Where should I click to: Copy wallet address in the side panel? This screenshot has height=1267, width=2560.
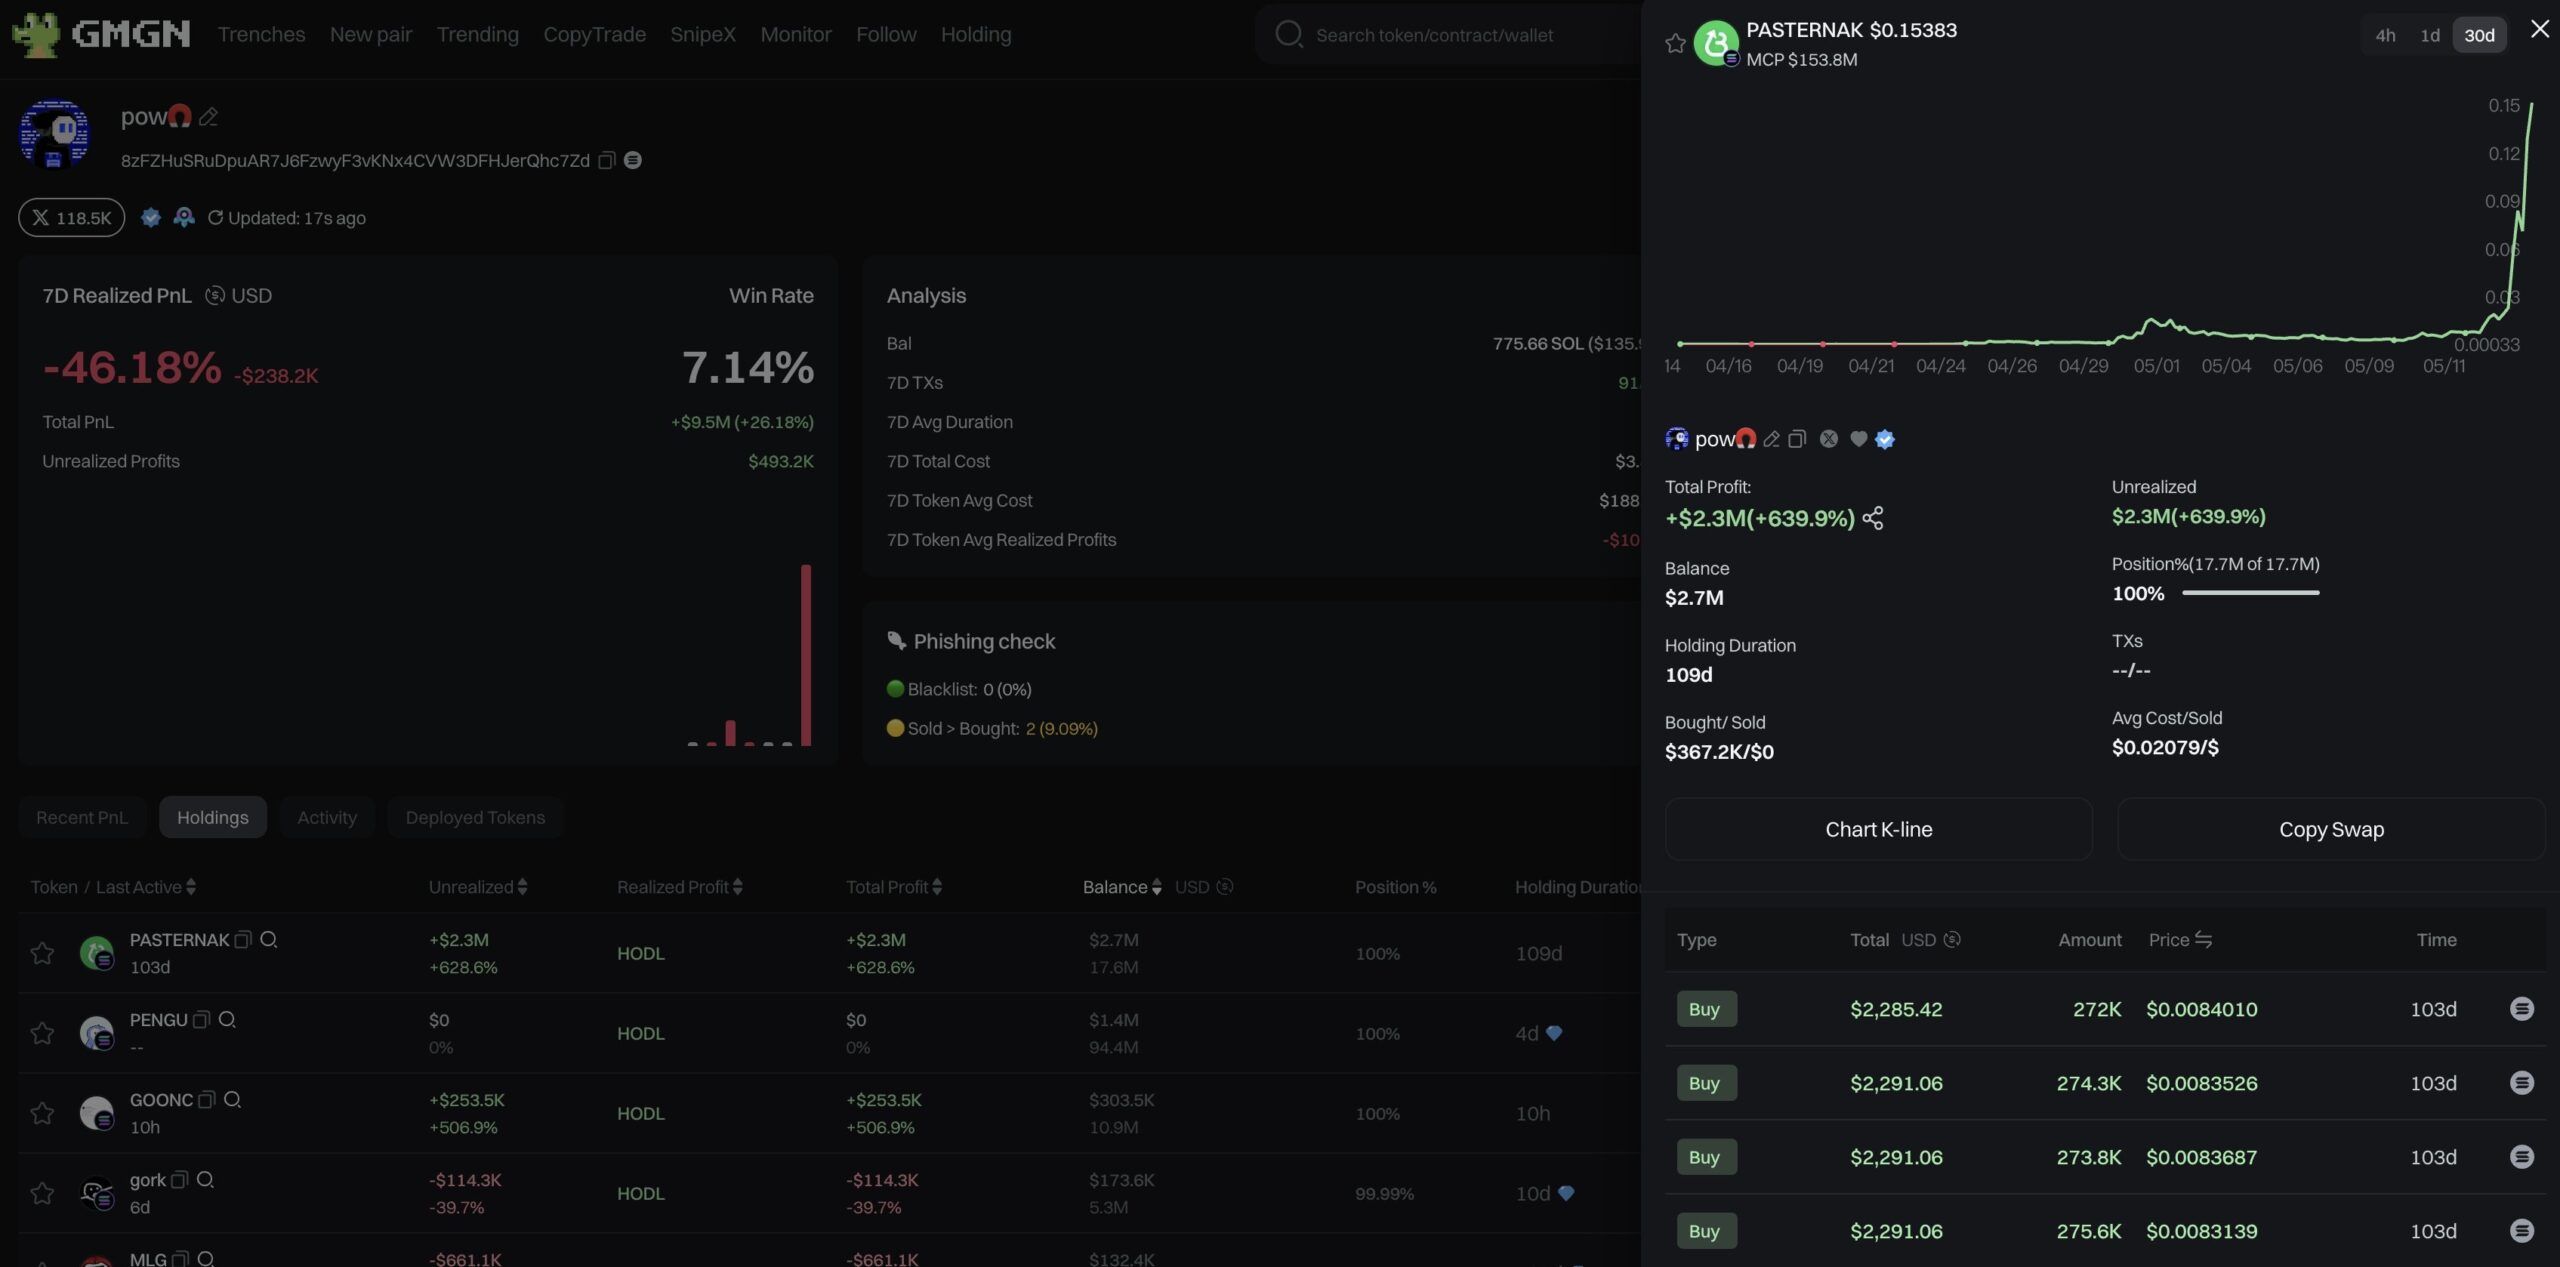1797,439
